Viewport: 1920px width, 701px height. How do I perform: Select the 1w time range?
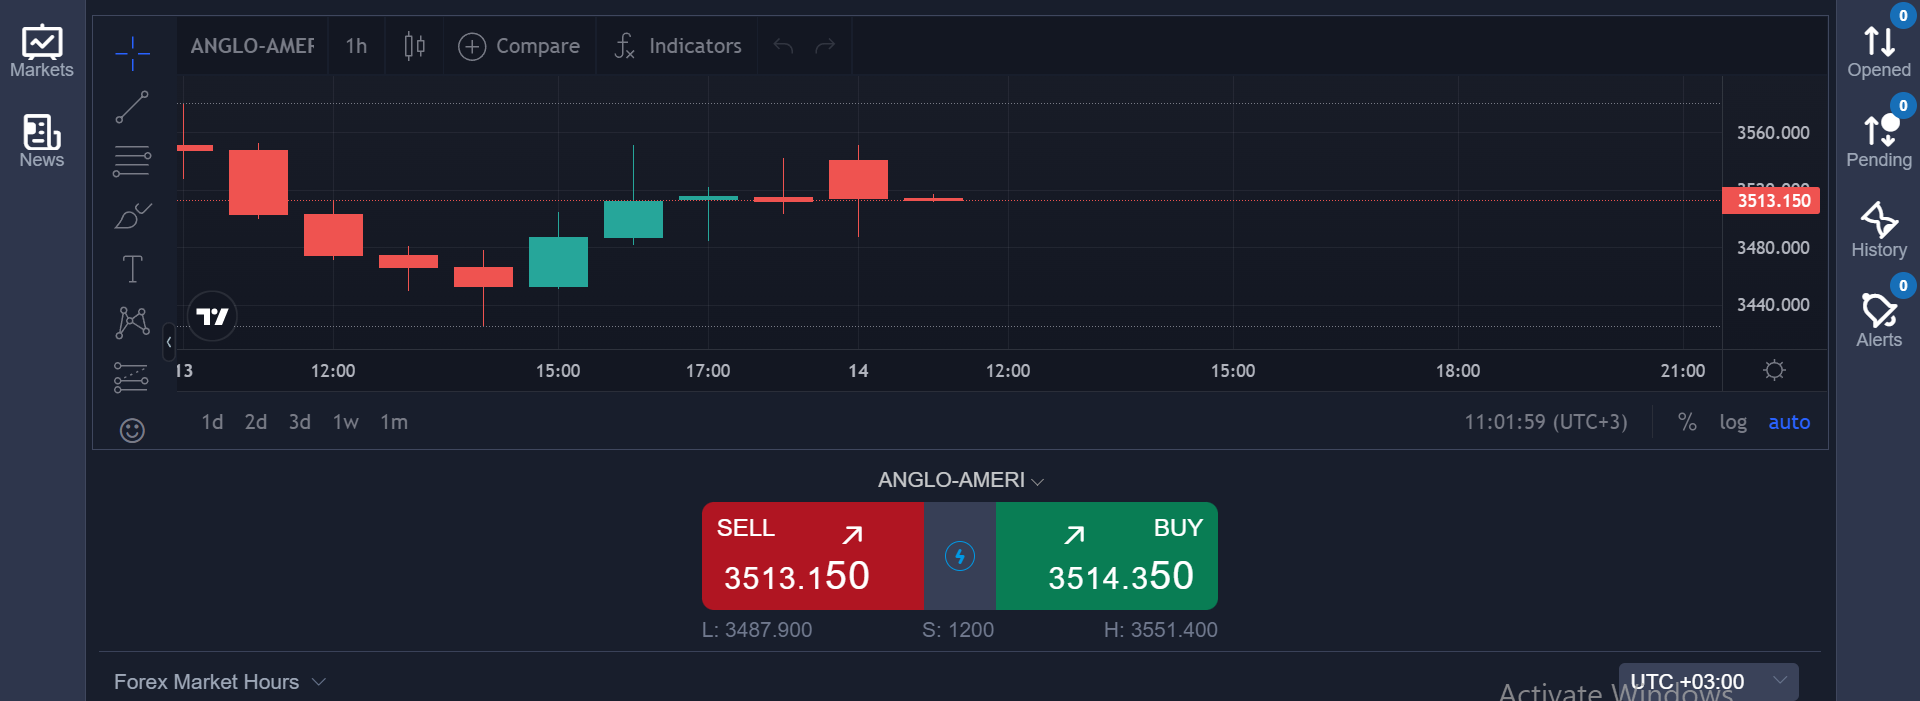tap(345, 422)
